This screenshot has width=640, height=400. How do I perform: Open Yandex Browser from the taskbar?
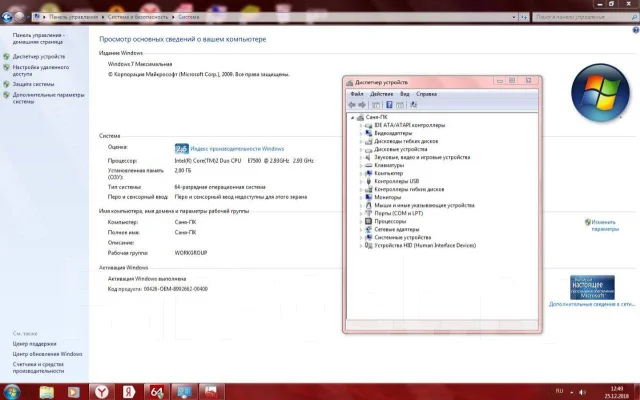(x=102, y=392)
